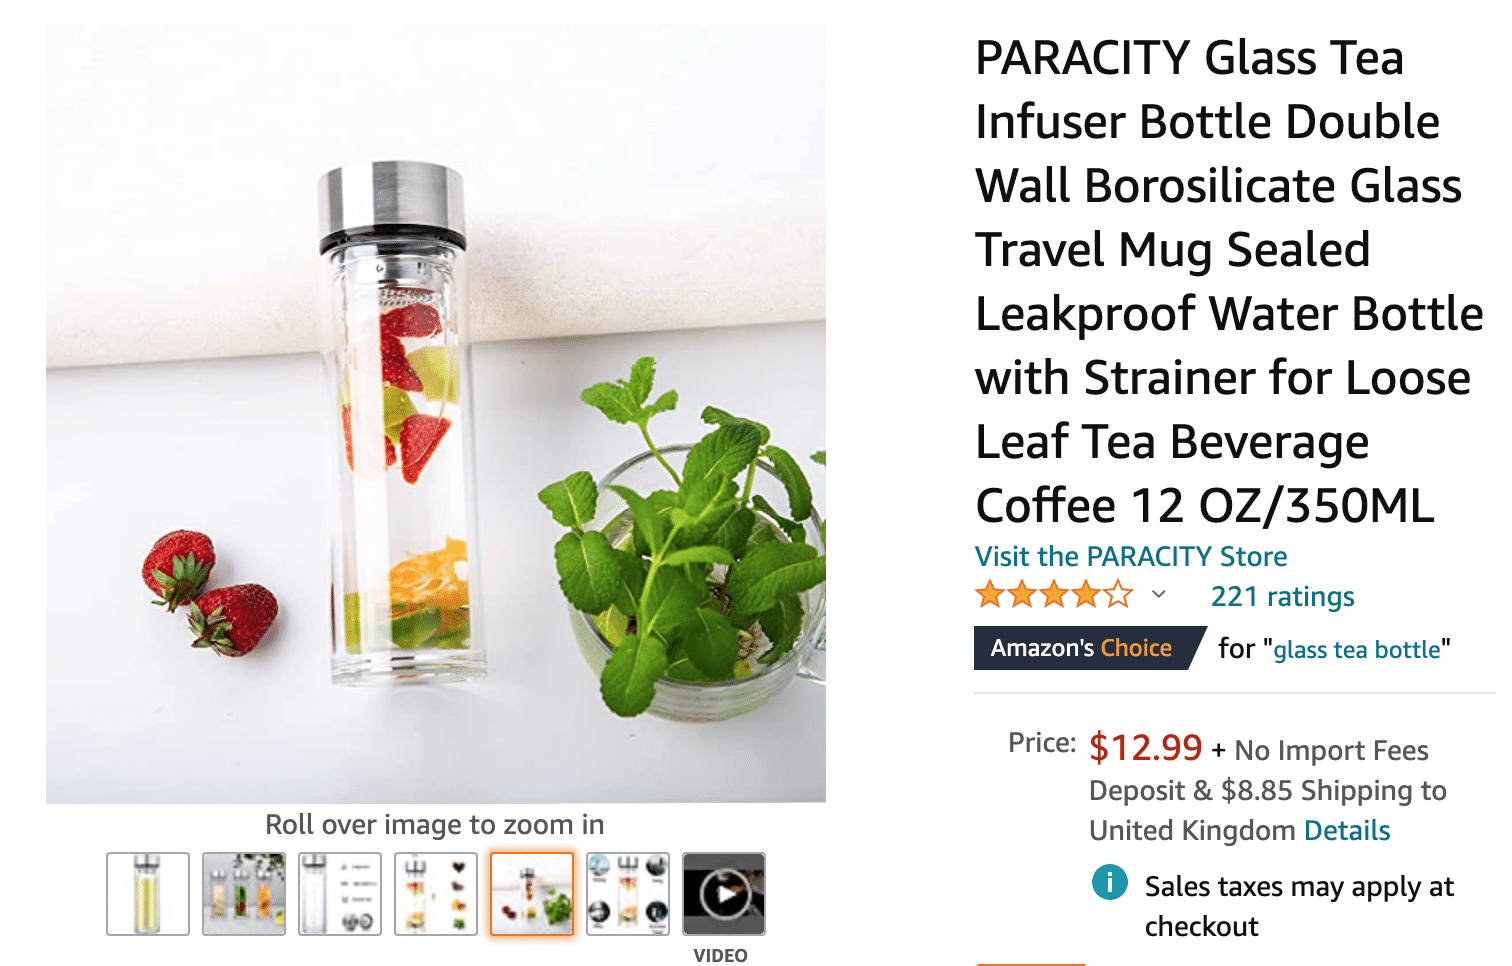Click the VIDEO label under the thumbnail
1512x966 pixels.
point(720,955)
